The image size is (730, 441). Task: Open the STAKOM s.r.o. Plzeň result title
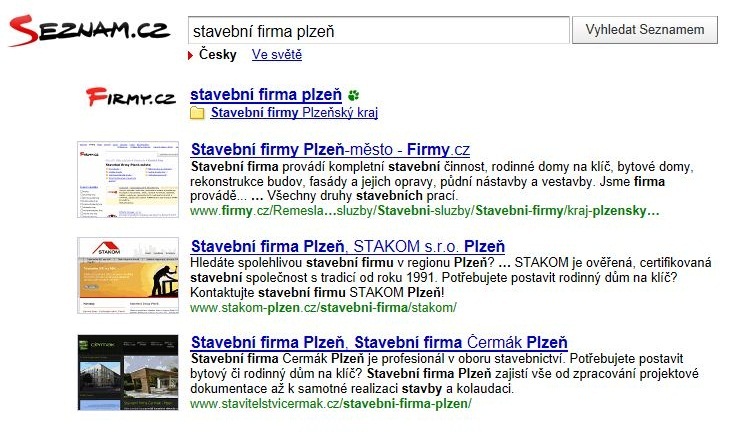348,246
